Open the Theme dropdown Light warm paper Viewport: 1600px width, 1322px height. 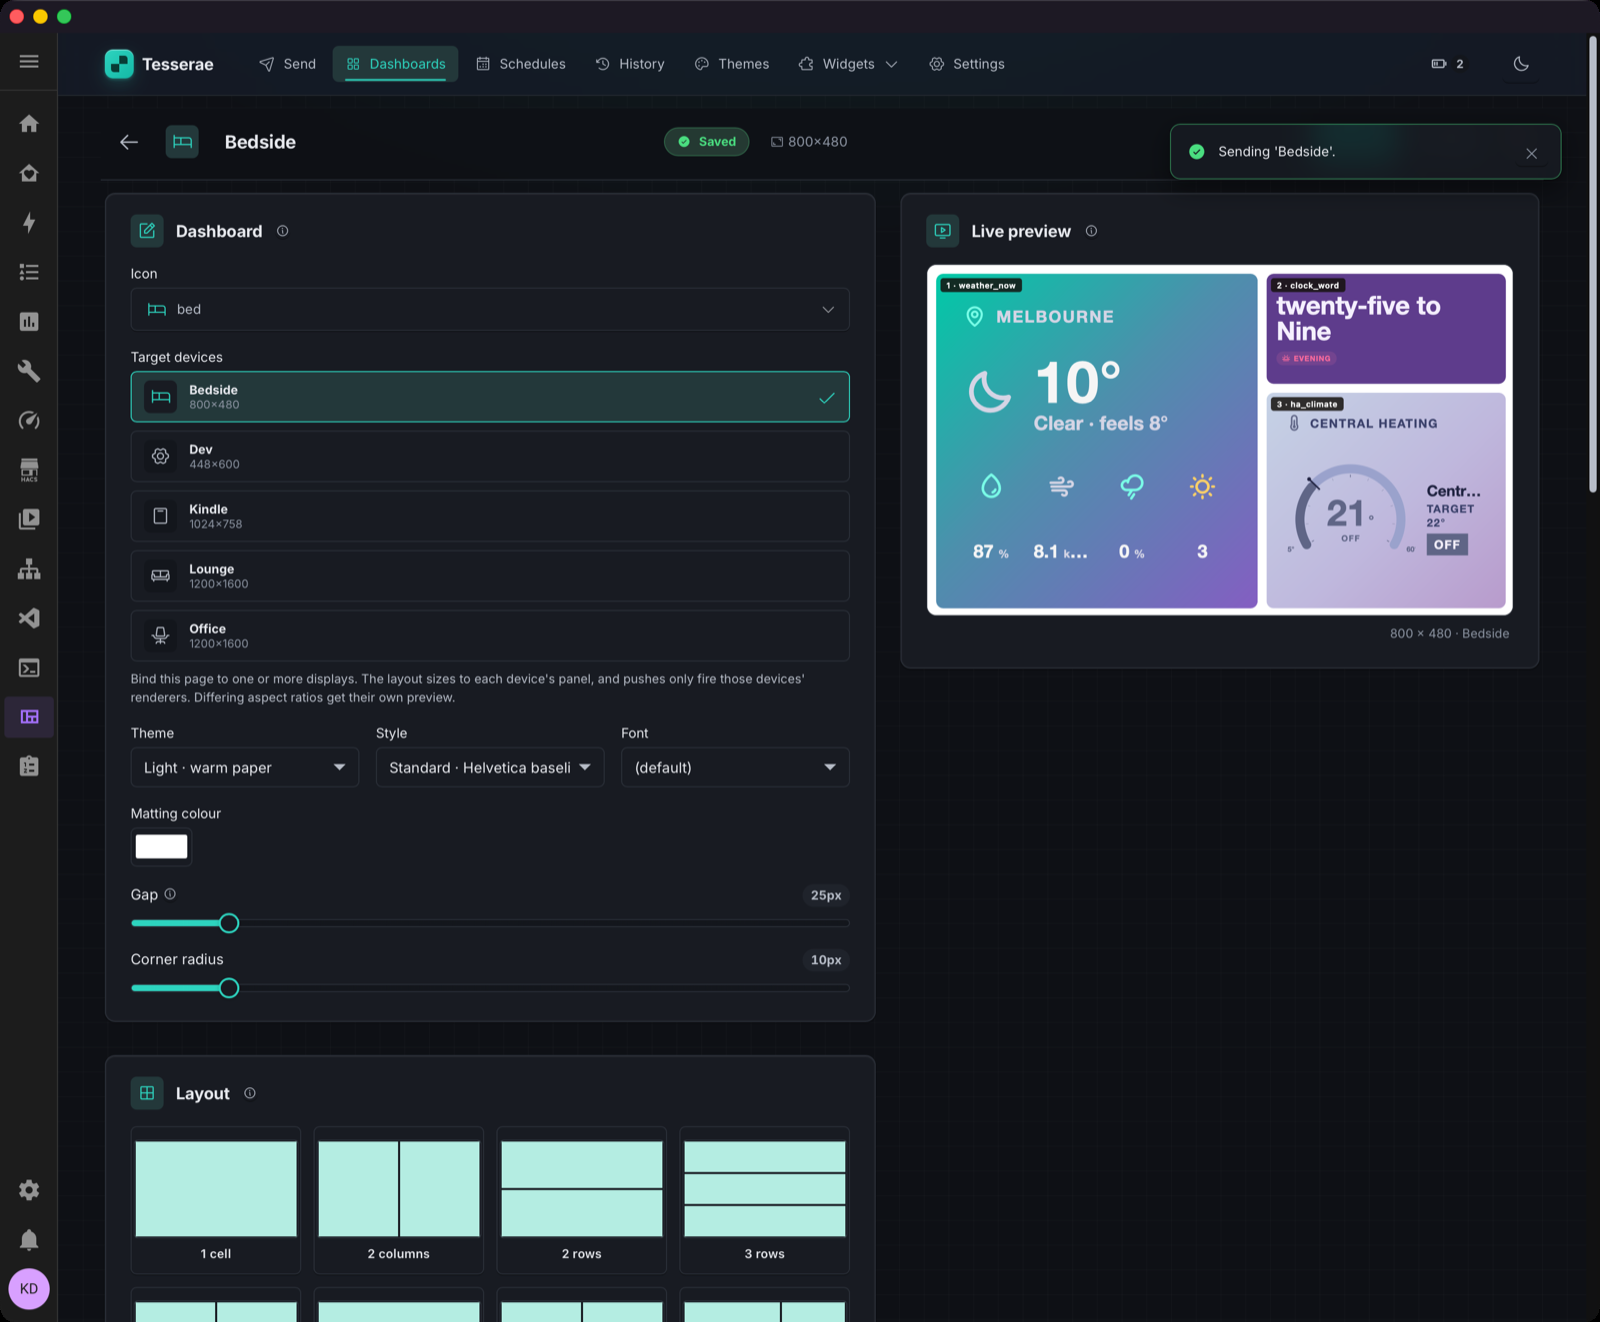(x=244, y=767)
